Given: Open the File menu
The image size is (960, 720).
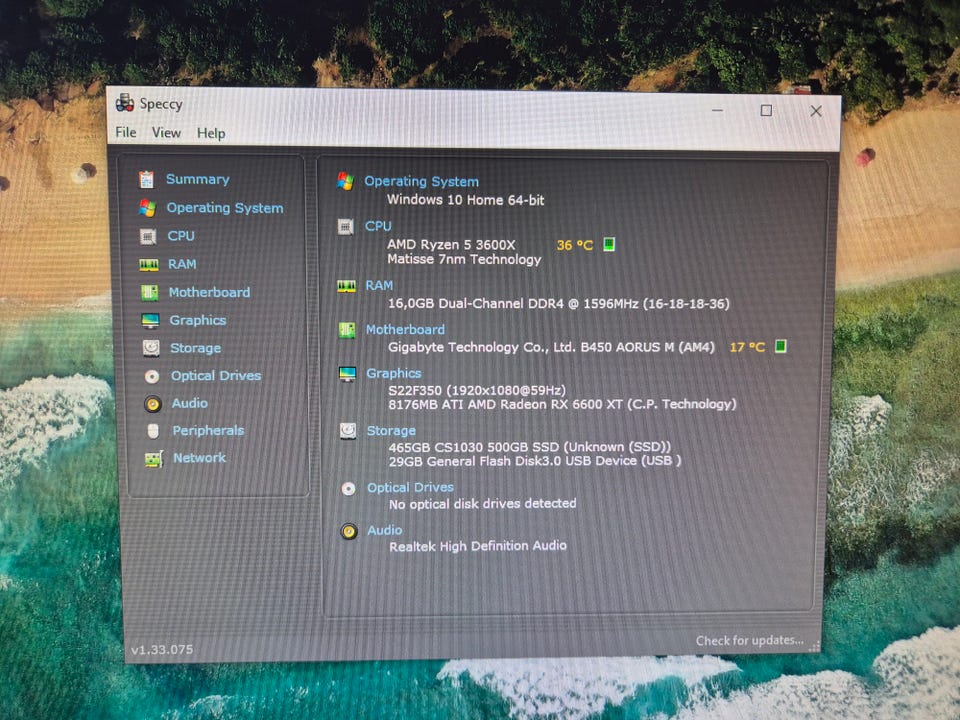Looking at the screenshot, I should coord(126,132).
